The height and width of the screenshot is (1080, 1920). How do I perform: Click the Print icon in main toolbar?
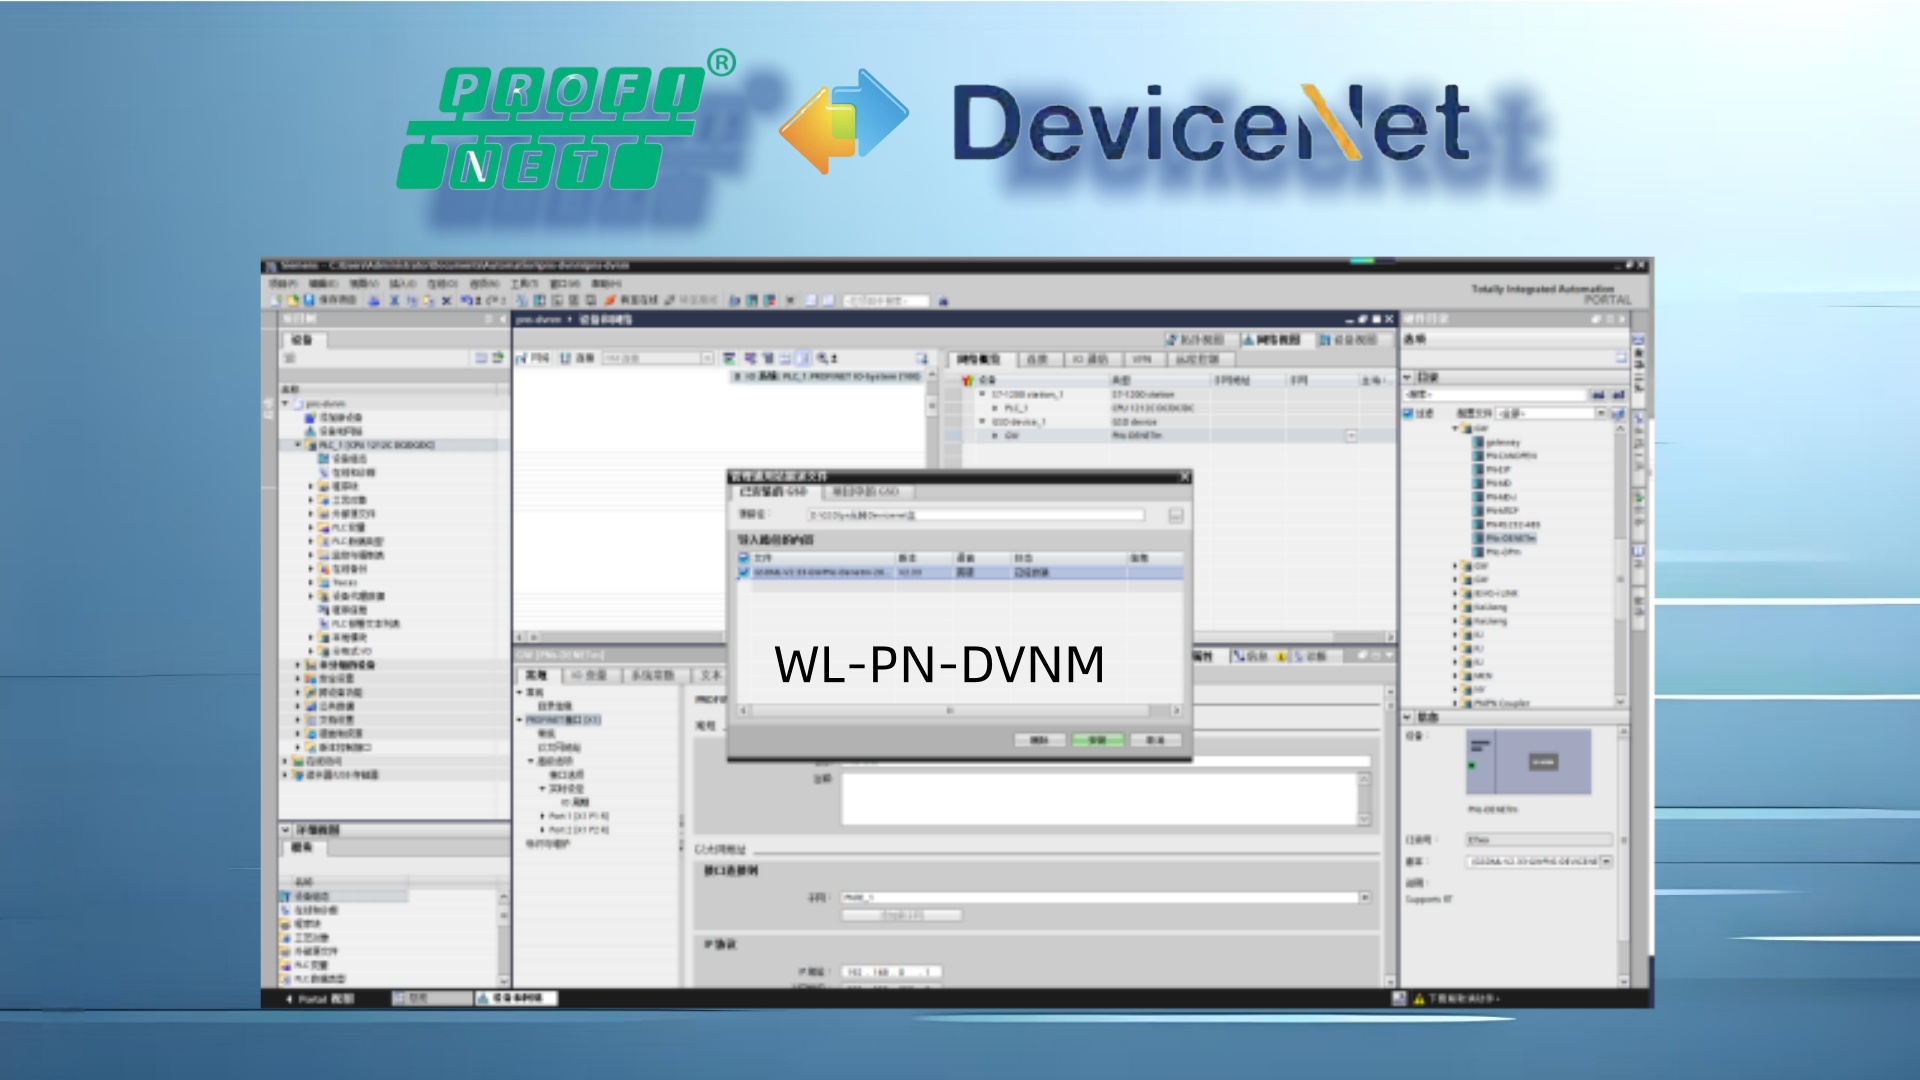tap(374, 300)
